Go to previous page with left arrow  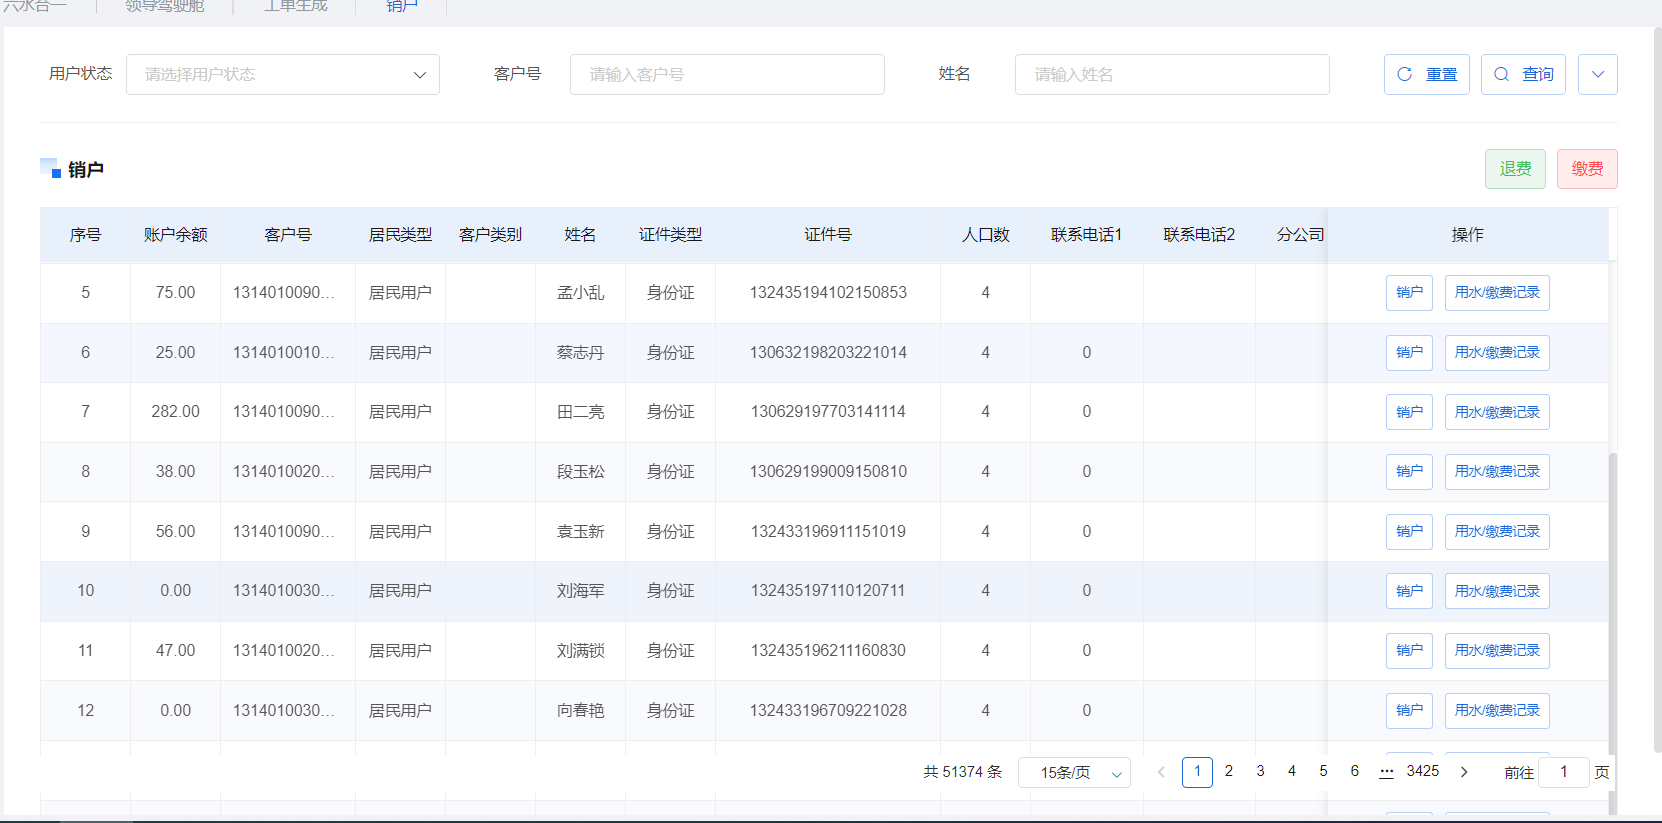(x=1161, y=772)
